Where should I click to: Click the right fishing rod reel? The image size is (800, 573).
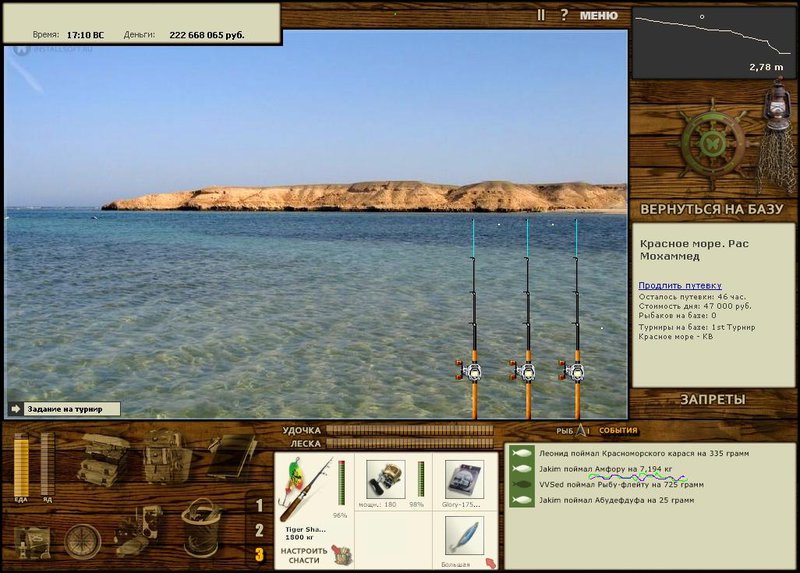pos(573,371)
